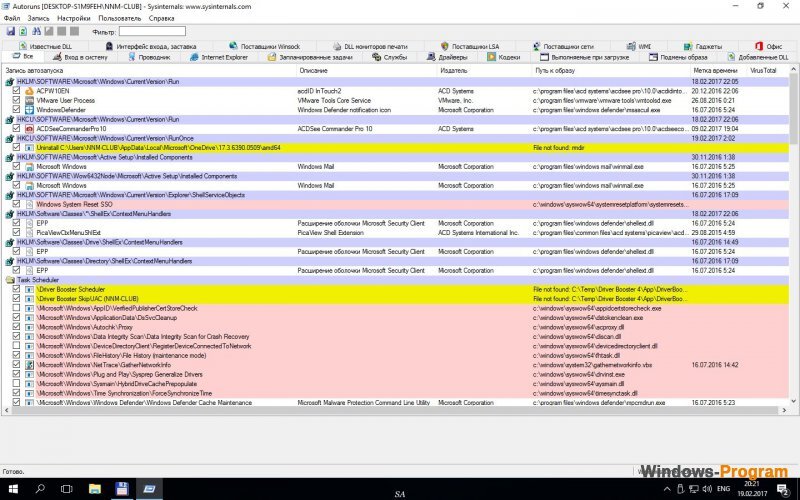Sort by Путь к образу column header
The height and width of the screenshot is (500, 800).
click(611, 70)
